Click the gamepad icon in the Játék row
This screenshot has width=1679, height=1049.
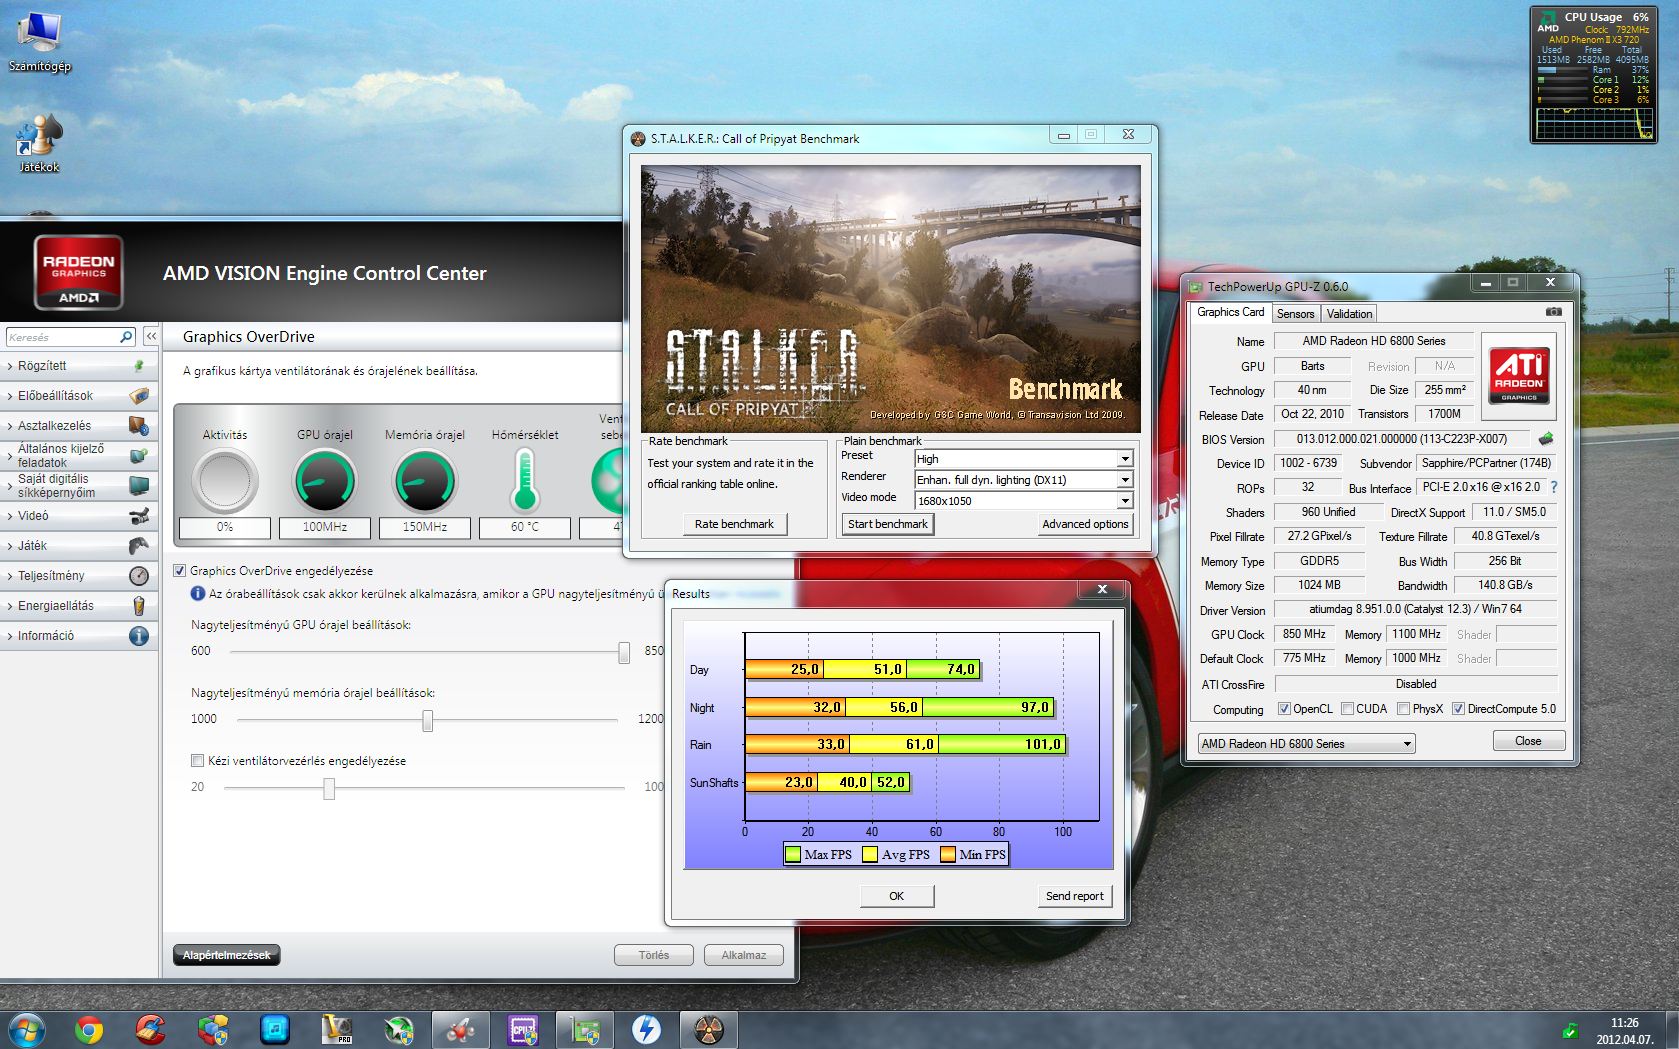139,546
